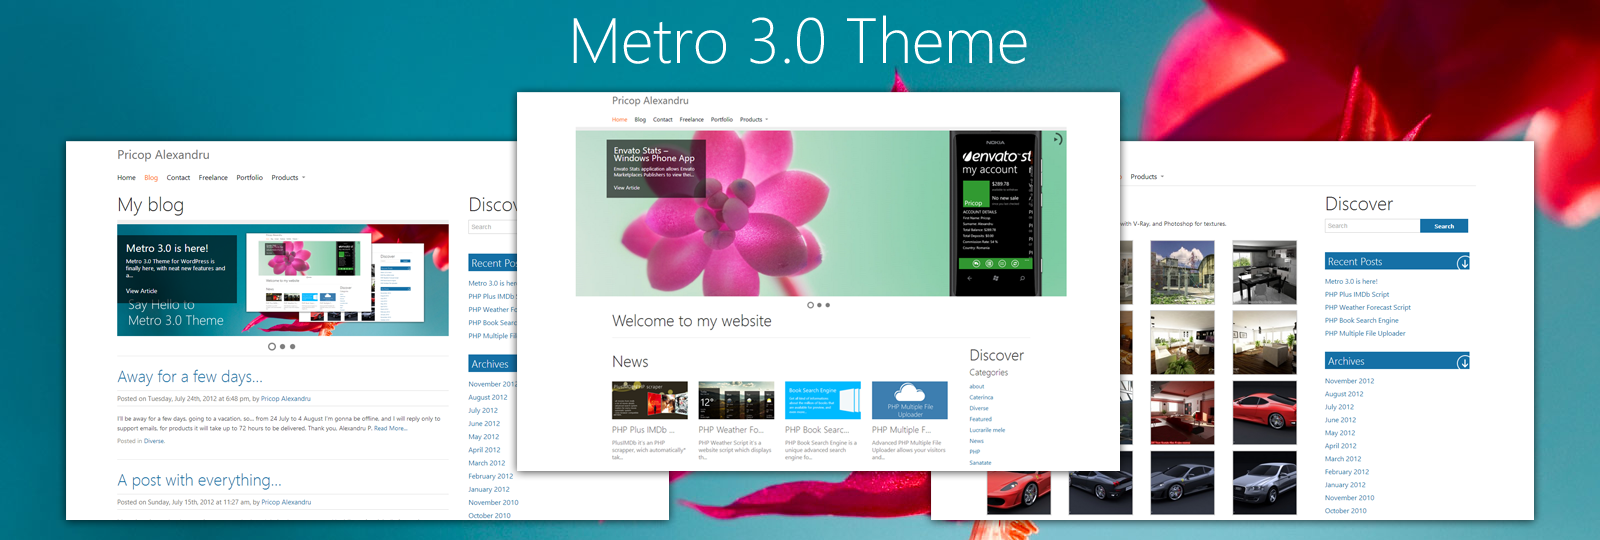
Task: Click the Archives widget down-arrow icon
Action: click(1463, 362)
